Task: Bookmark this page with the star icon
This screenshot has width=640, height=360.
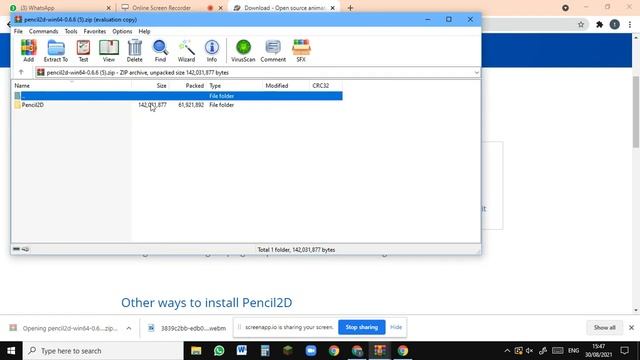Action: tap(581, 24)
